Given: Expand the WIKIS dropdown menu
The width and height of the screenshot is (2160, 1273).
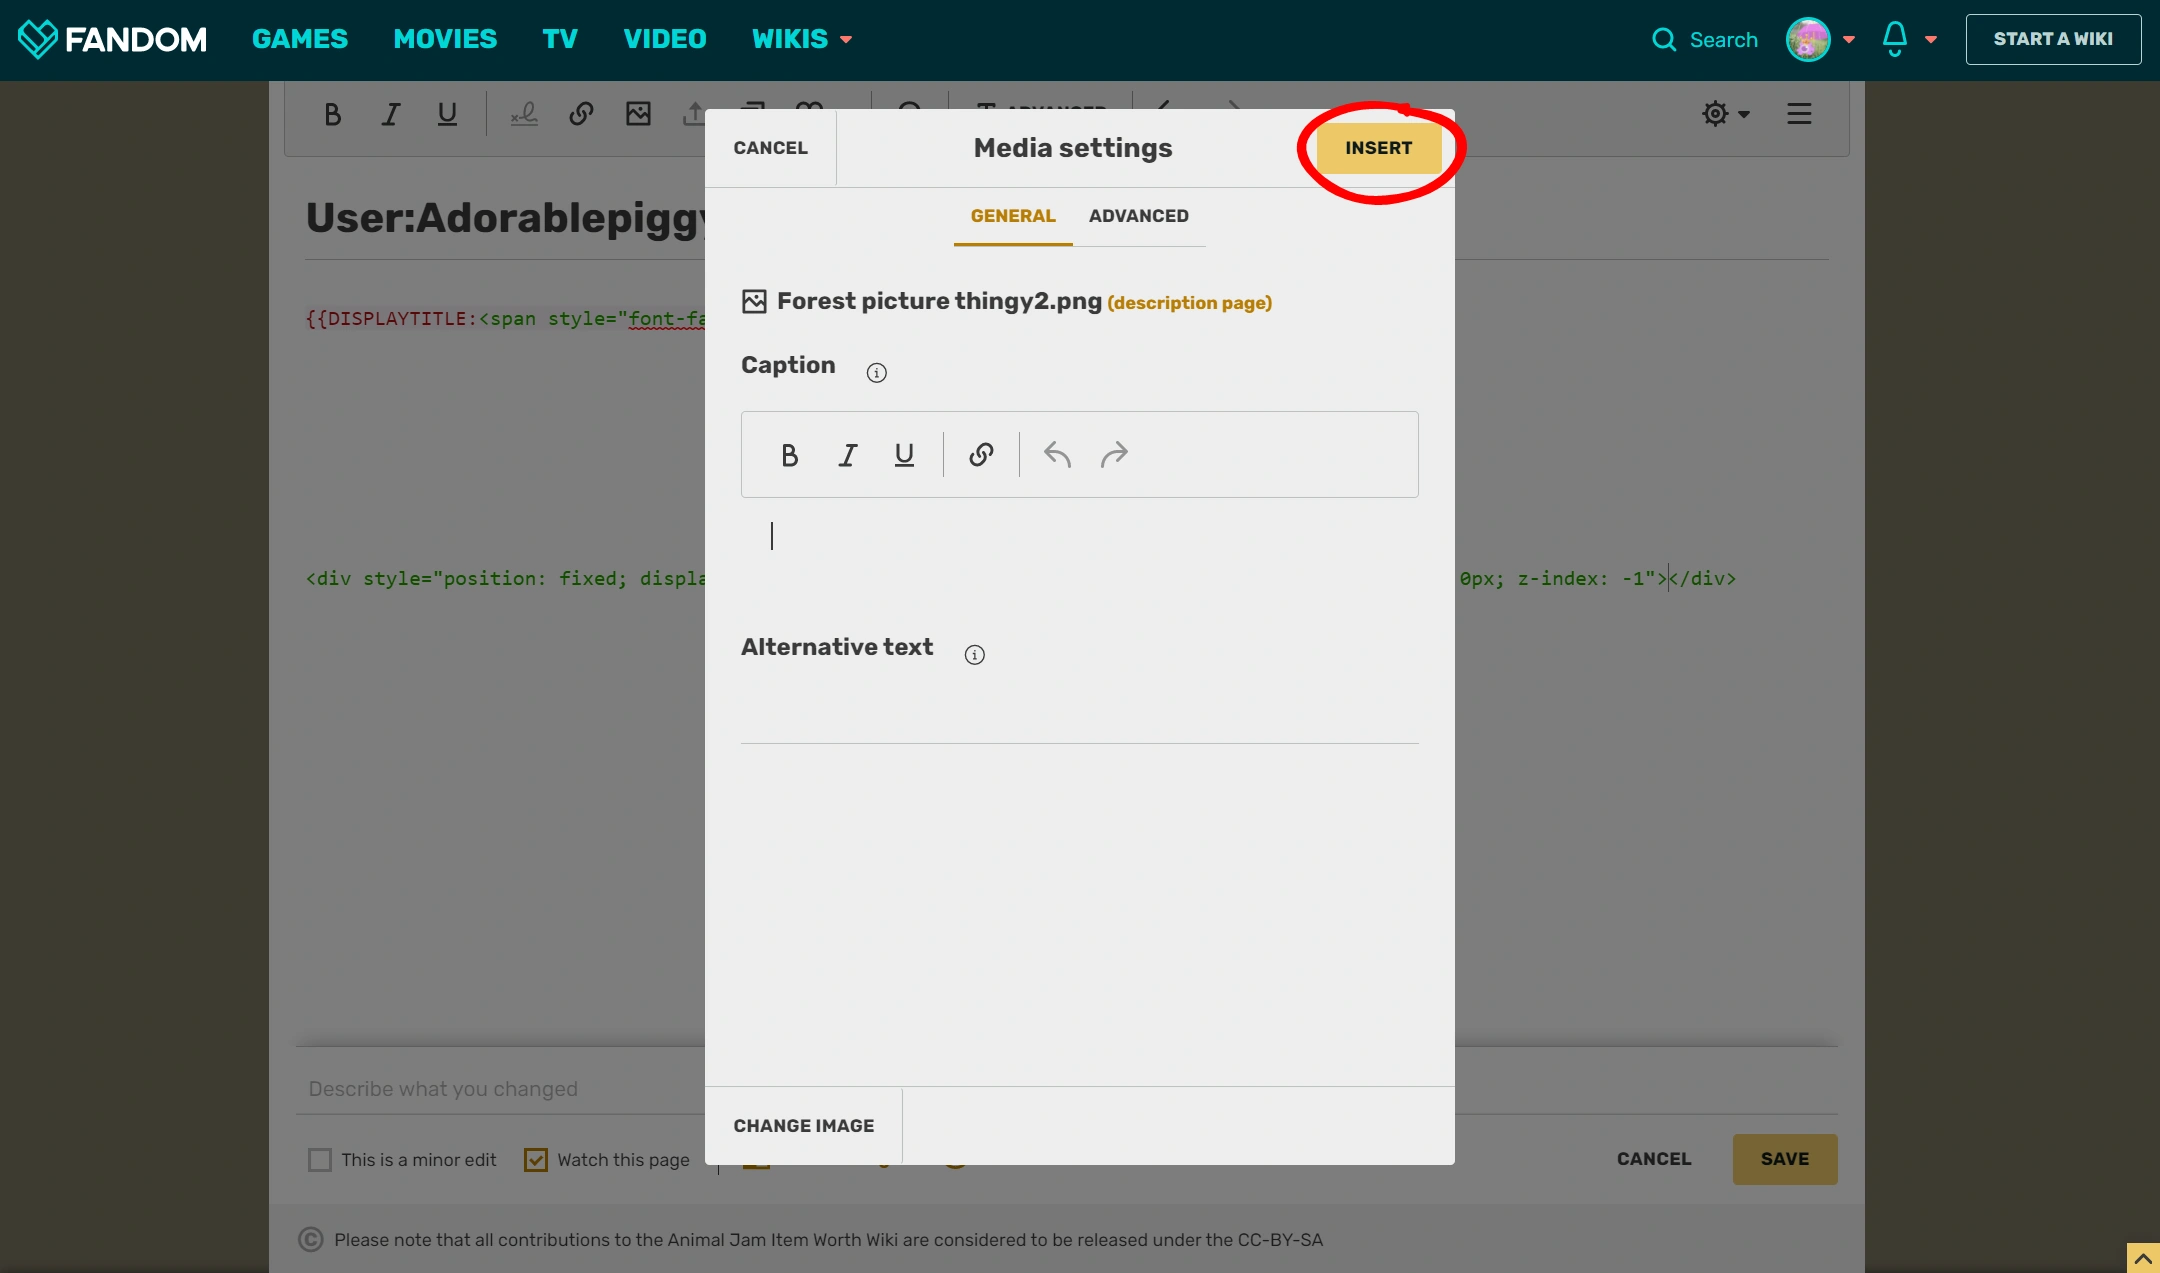Looking at the screenshot, I should click(x=802, y=39).
